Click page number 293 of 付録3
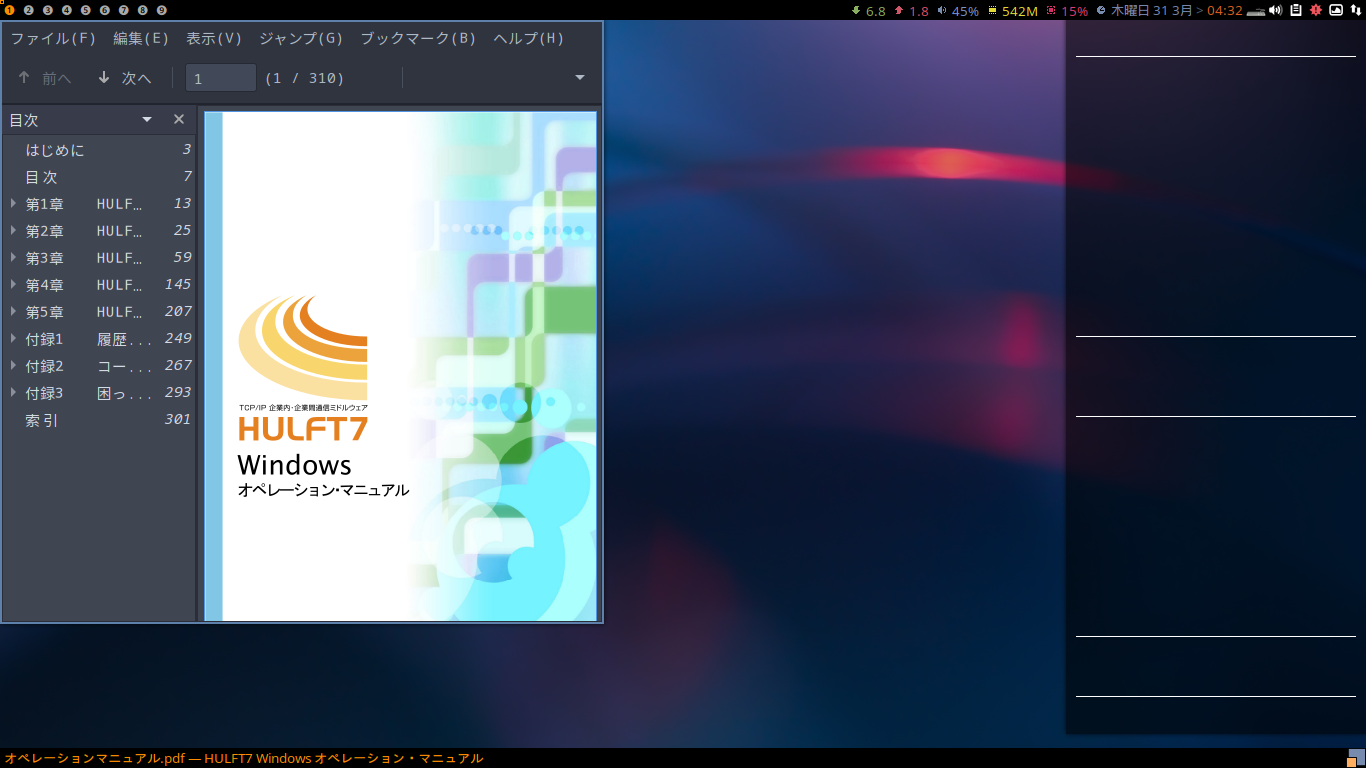This screenshot has height=768, width=1366. pos(178,393)
